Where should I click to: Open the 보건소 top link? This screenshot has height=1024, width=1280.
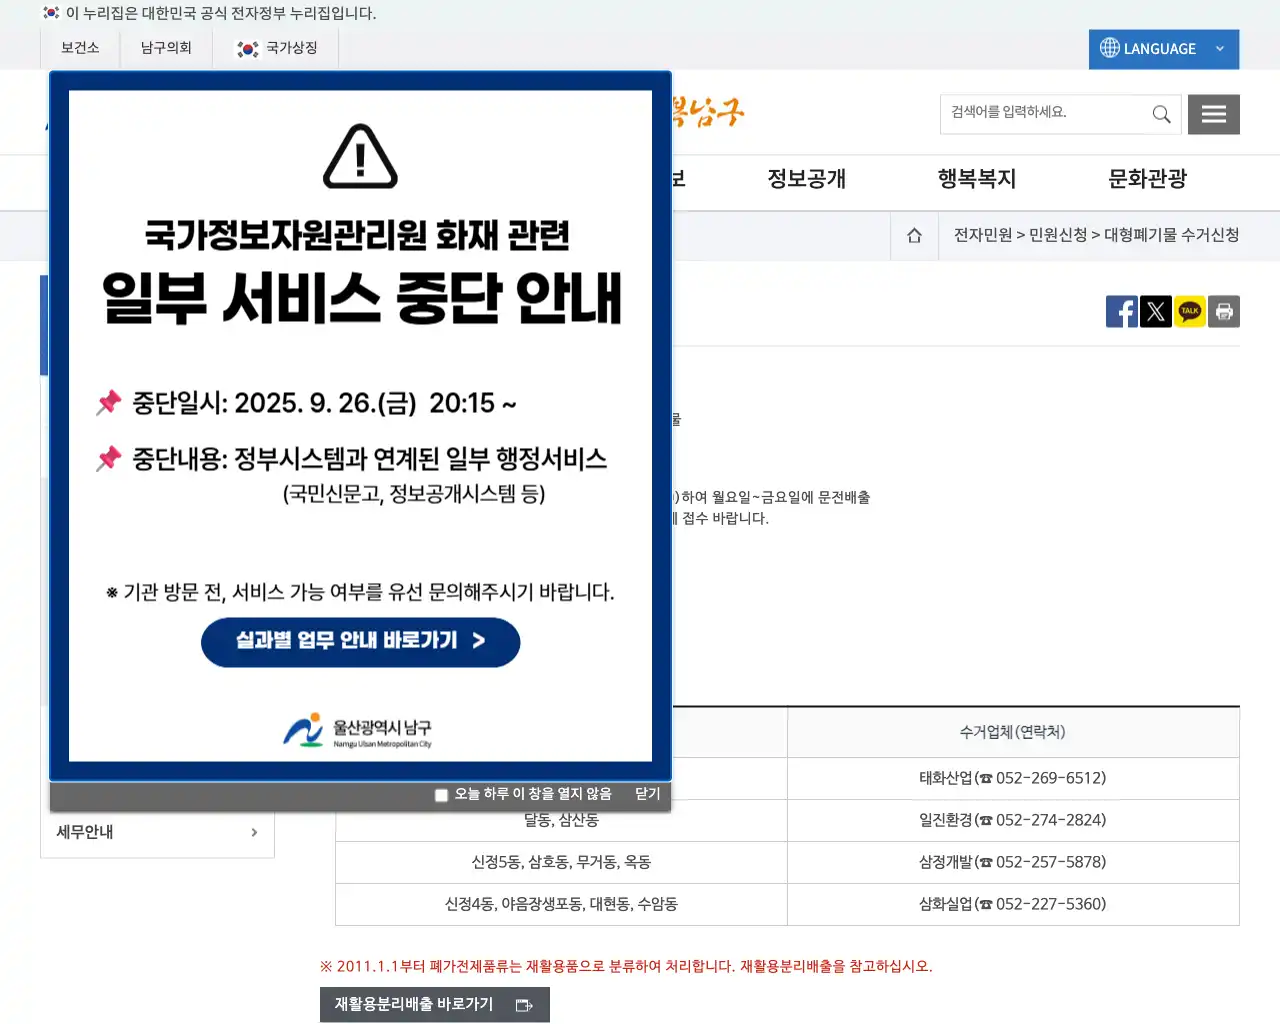click(x=80, y=48)
